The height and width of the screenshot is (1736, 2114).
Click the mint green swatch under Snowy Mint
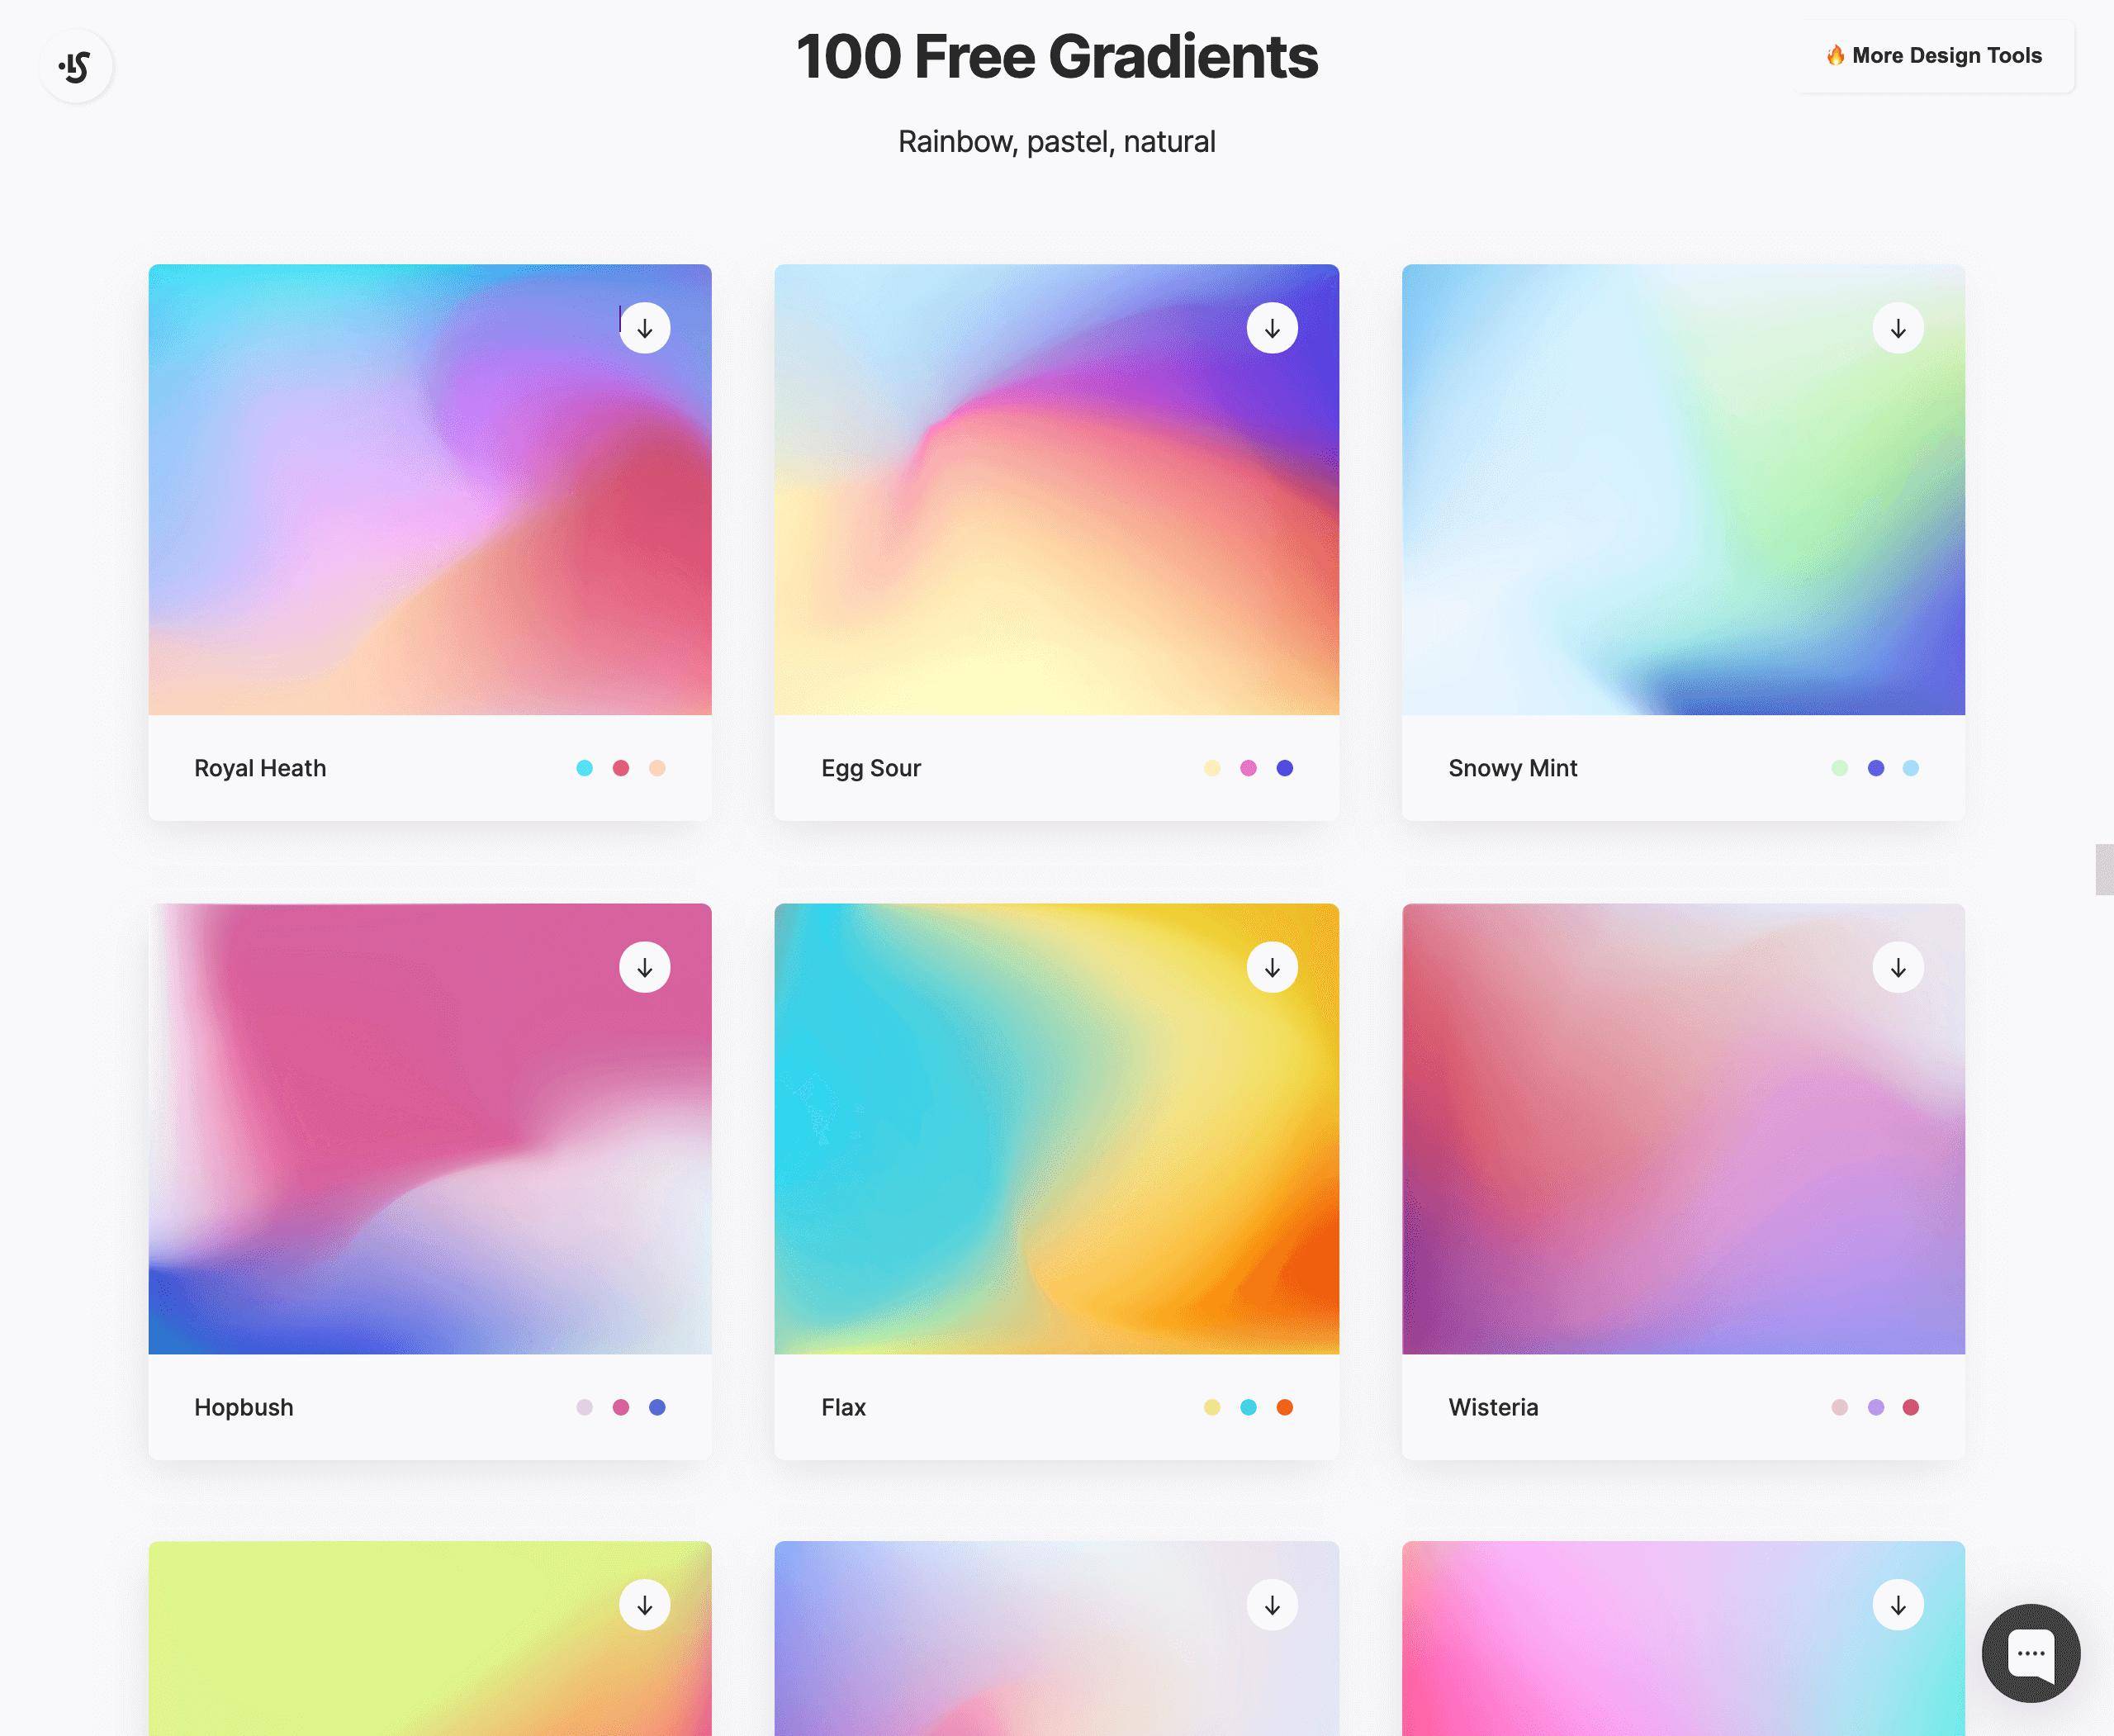coord(1839,768)
